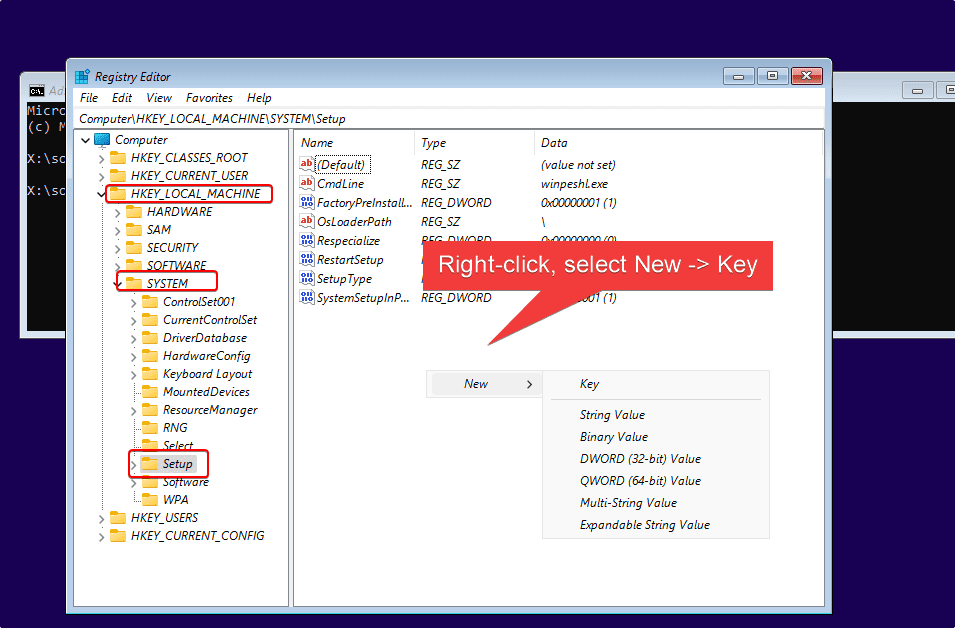The width and height of the screenshot is (955, 628).
Task: Click the SAM folder icon
Action: point(133,230)
